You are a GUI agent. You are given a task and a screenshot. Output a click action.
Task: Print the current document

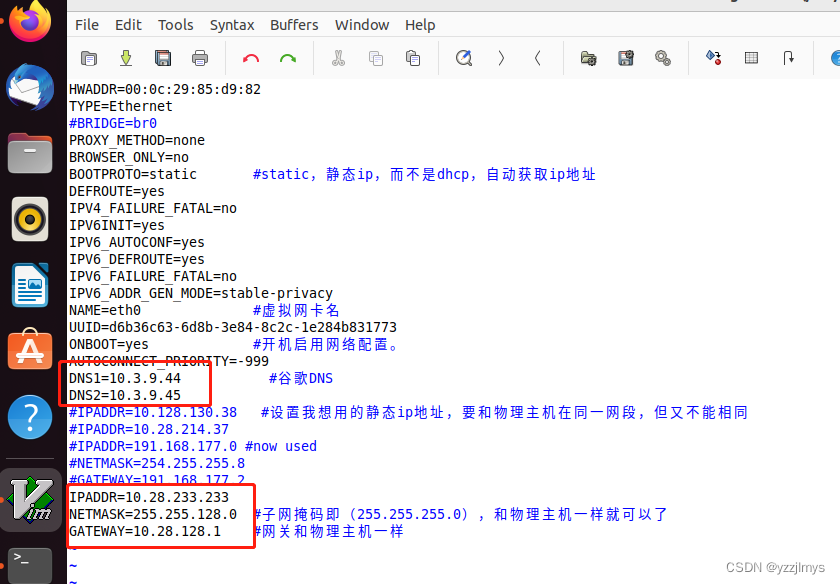[x=199, y=58]
